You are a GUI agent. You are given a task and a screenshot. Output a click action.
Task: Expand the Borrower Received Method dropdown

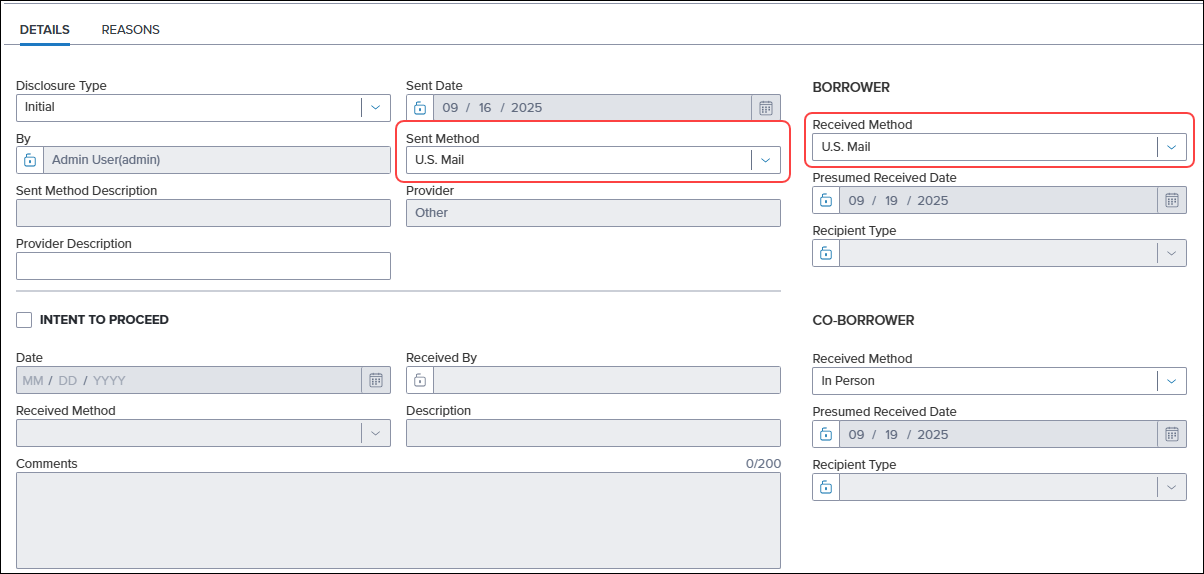point(1171,147)
